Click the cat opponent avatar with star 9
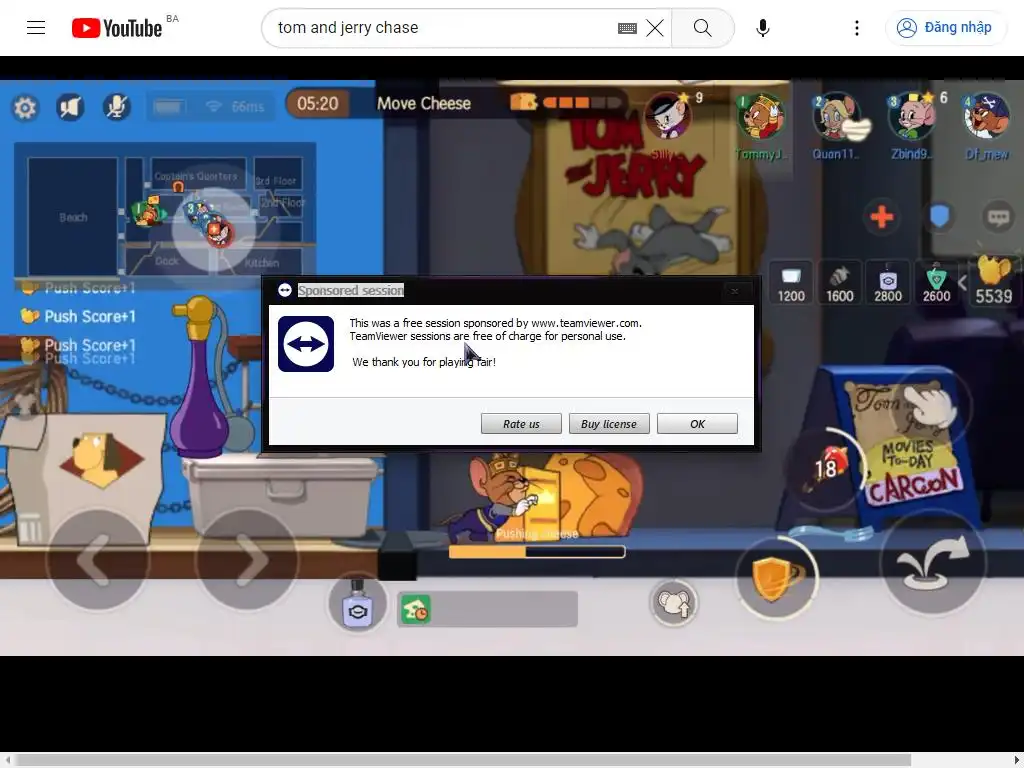 (x=667, y=116)
